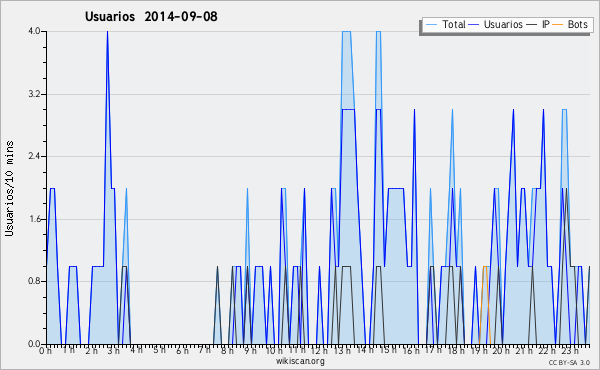Click the orange Bots peak near 19 h
This screenshot has width=600, height=370.
point(485,267)
